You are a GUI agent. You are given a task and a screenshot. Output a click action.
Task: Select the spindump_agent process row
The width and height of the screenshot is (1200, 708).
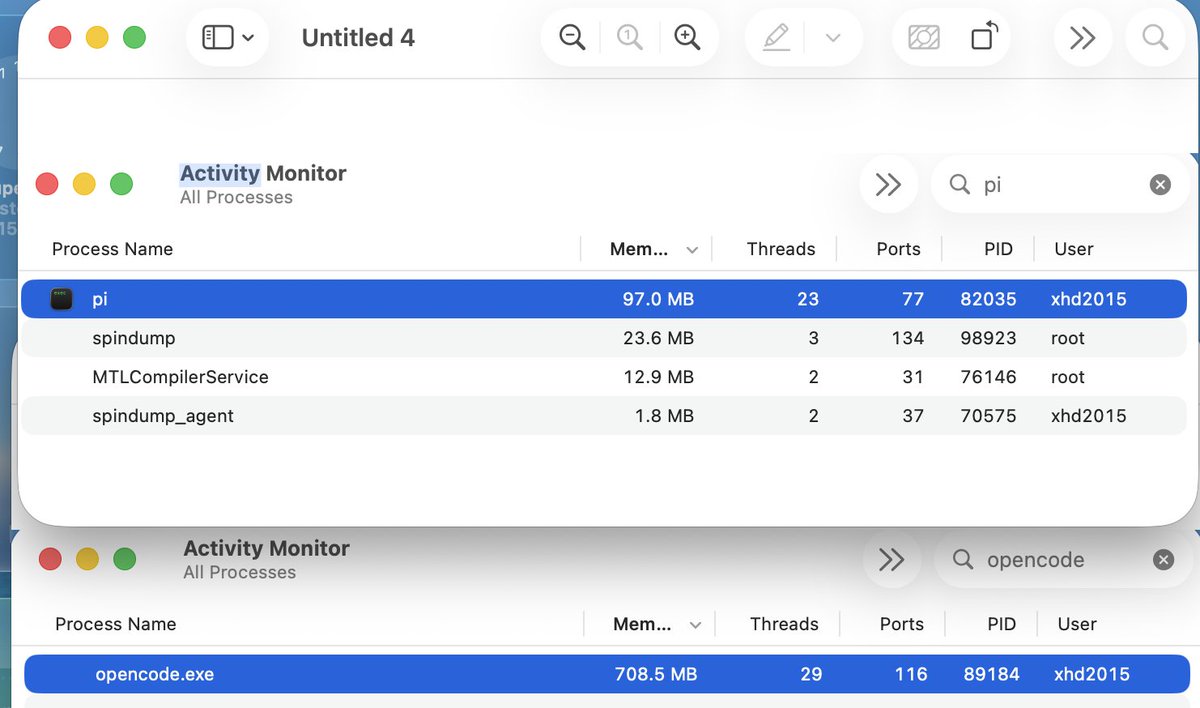click(604, 416)
